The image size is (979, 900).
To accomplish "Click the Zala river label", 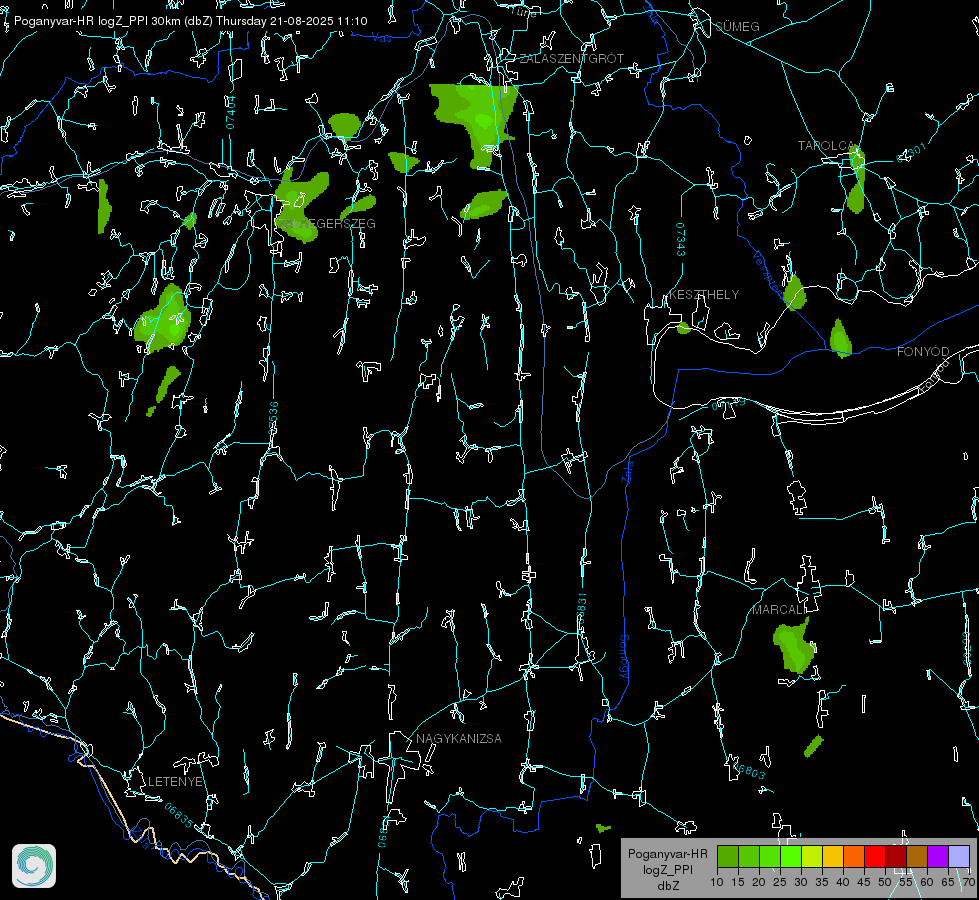I will [x=627, y=470].
